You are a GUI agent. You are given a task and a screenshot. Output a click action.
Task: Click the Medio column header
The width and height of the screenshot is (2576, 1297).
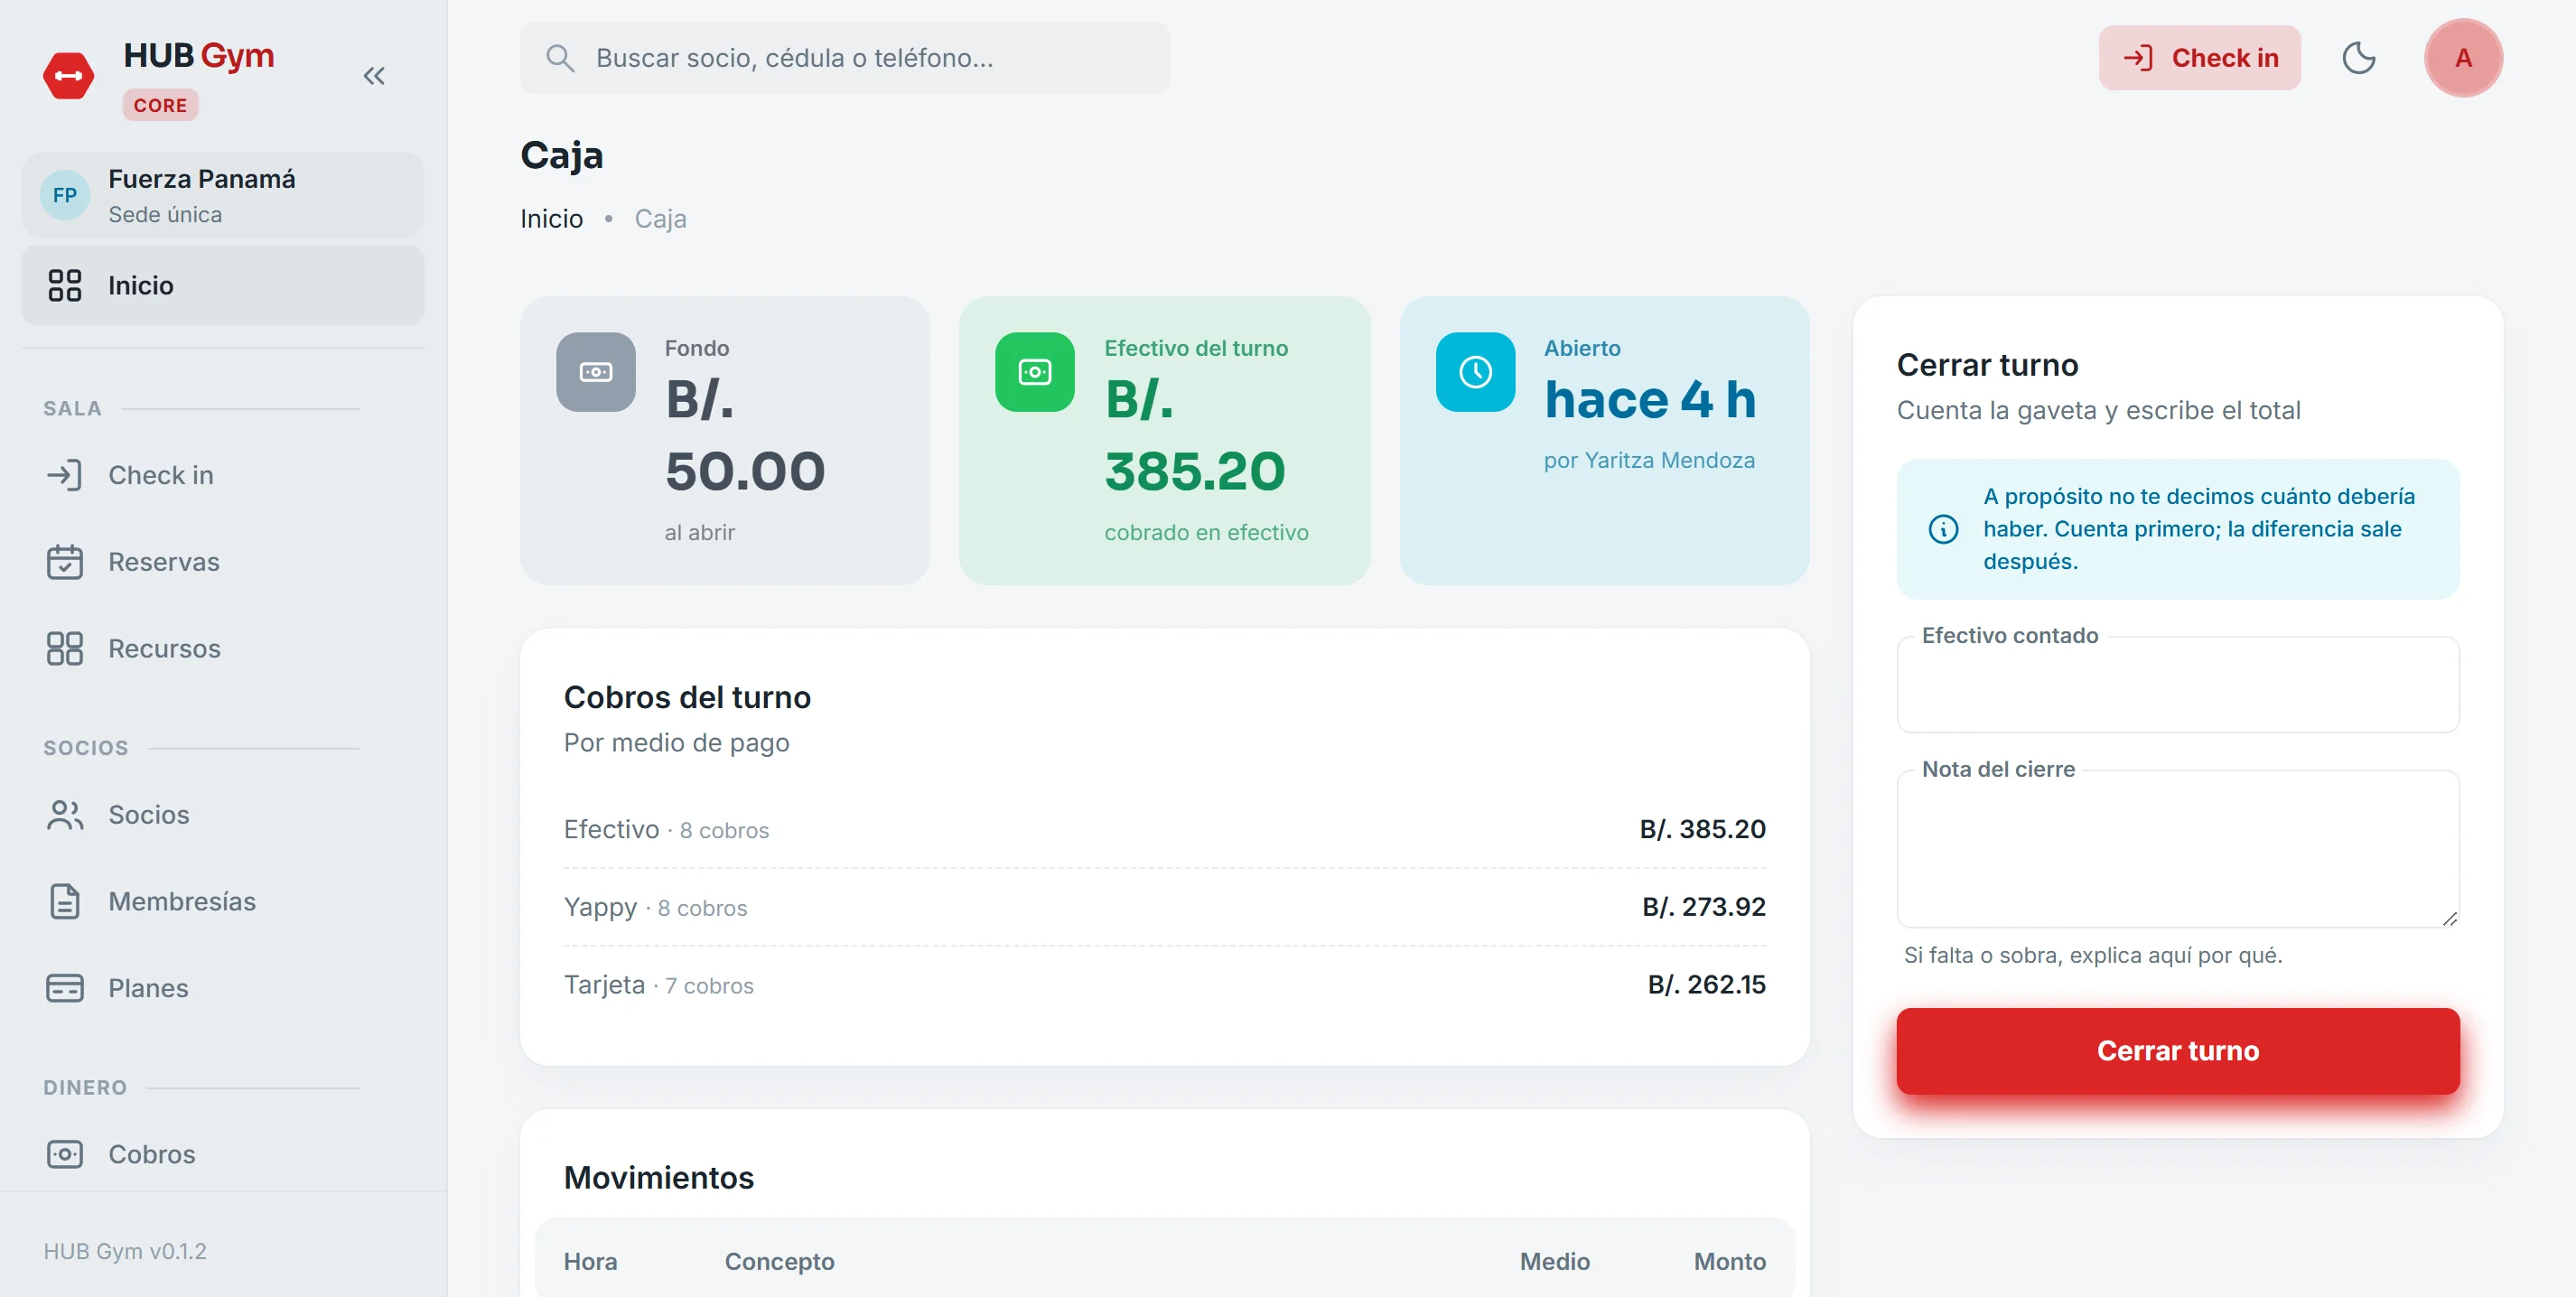(x=1555, y=1262)
